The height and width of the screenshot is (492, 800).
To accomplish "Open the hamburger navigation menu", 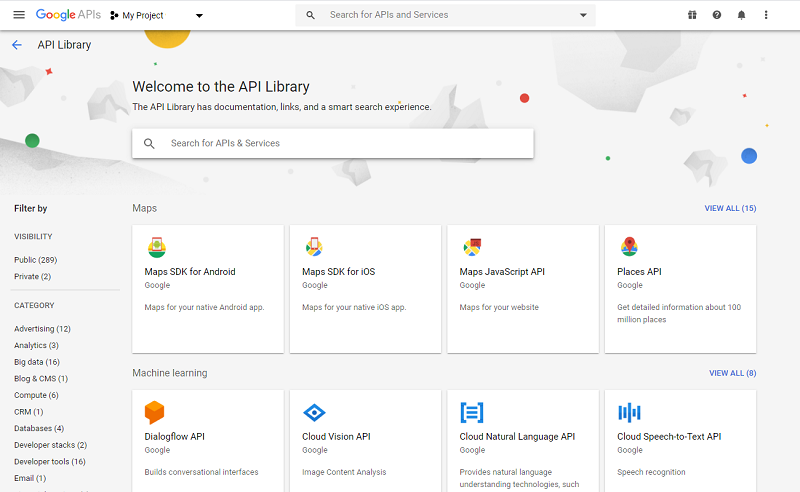I will pos(19,15).
